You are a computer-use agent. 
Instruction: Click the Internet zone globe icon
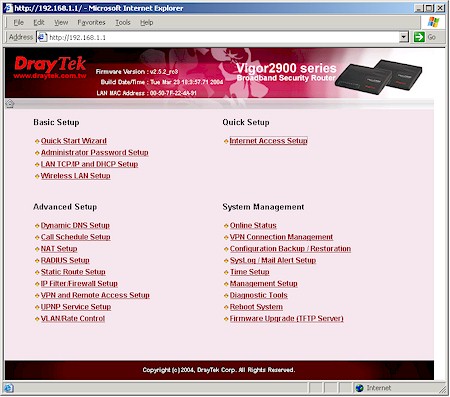(359, 388)
